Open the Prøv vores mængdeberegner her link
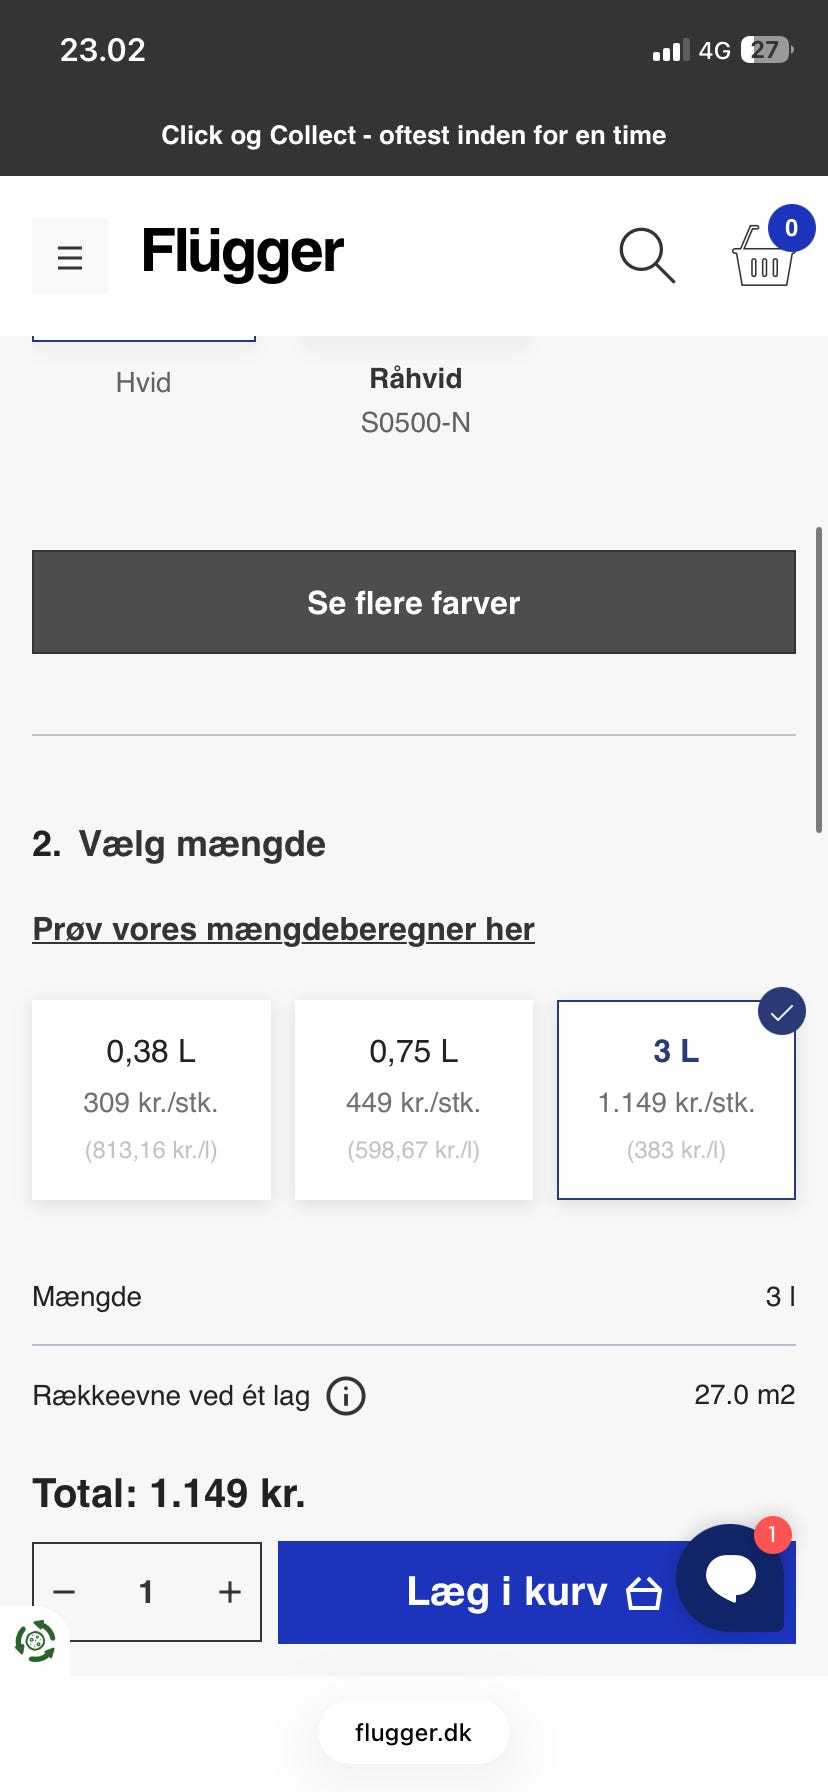This screenshot has width=828, height=1792. click(283, 929)
